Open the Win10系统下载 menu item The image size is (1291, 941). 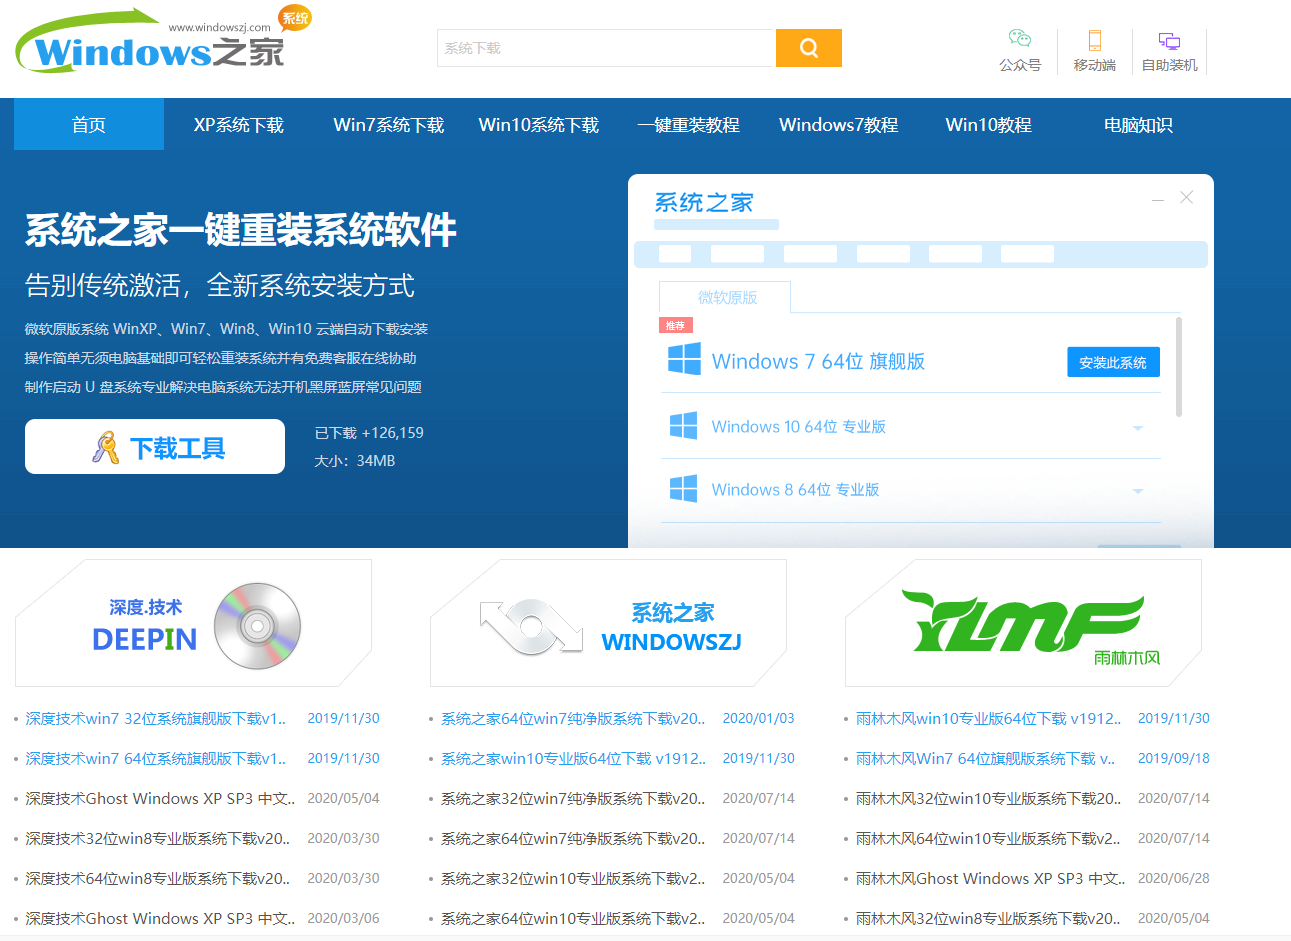click(x=539, y=125)
